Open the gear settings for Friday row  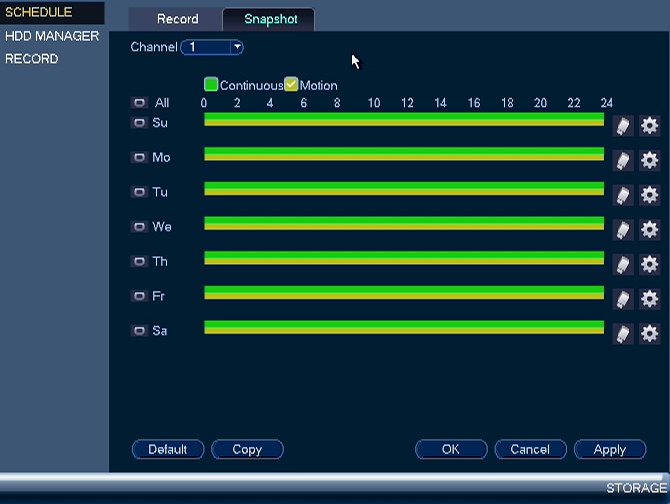pos(649,299)
